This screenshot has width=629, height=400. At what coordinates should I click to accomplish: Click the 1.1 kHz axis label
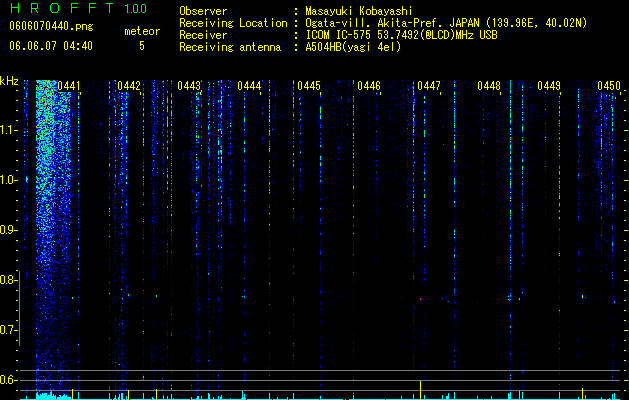click(9, 130)
